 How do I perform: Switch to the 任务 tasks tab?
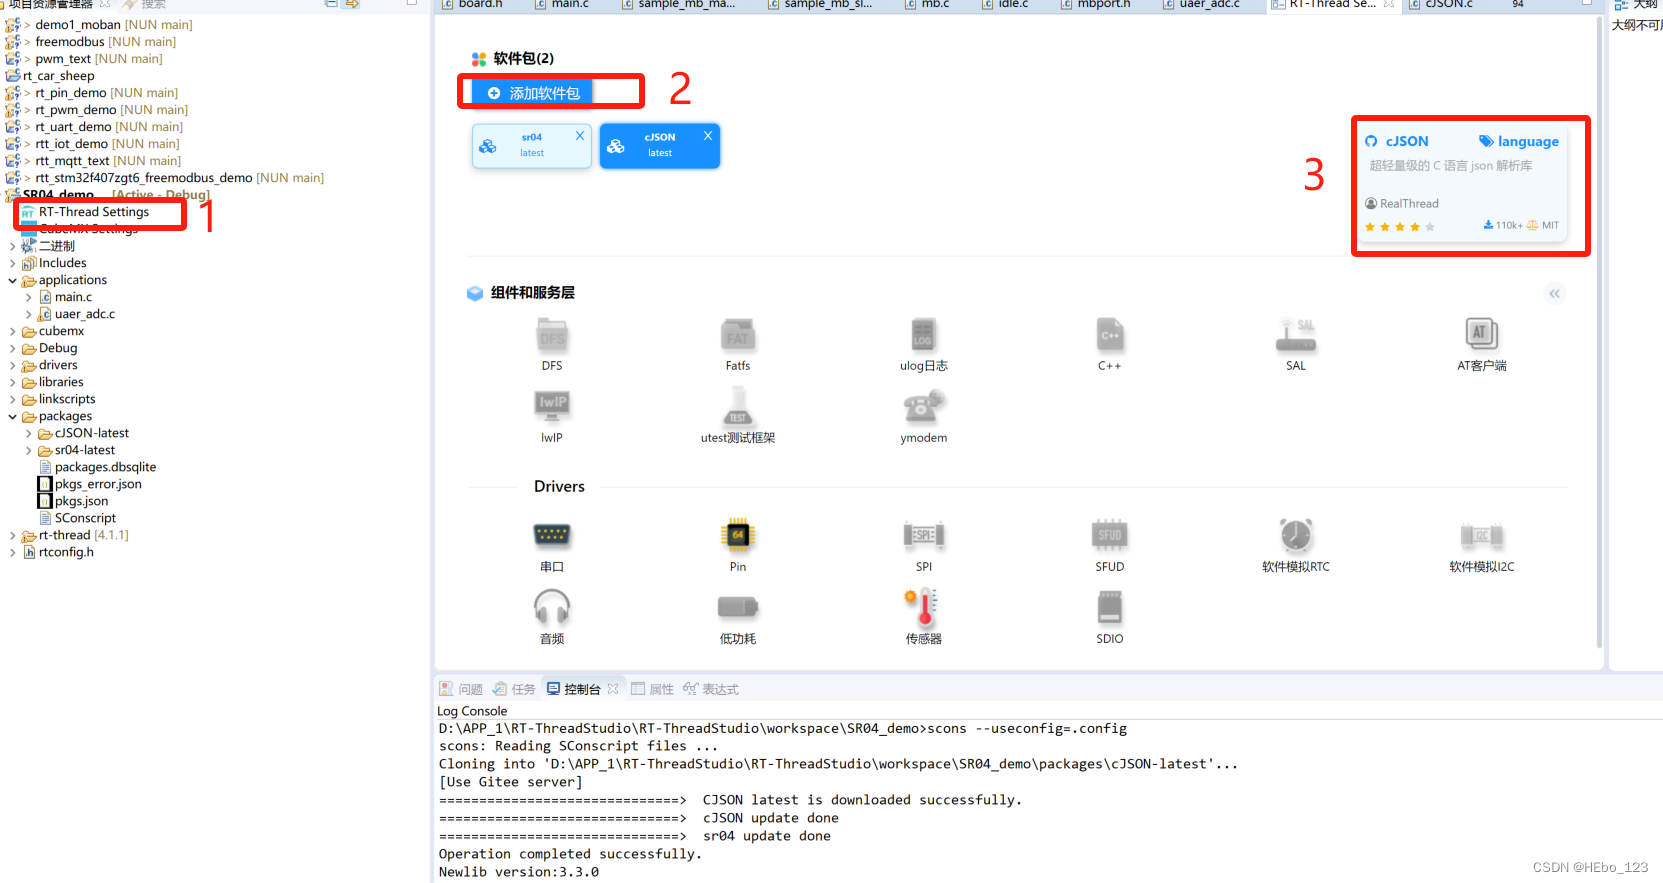514,689
